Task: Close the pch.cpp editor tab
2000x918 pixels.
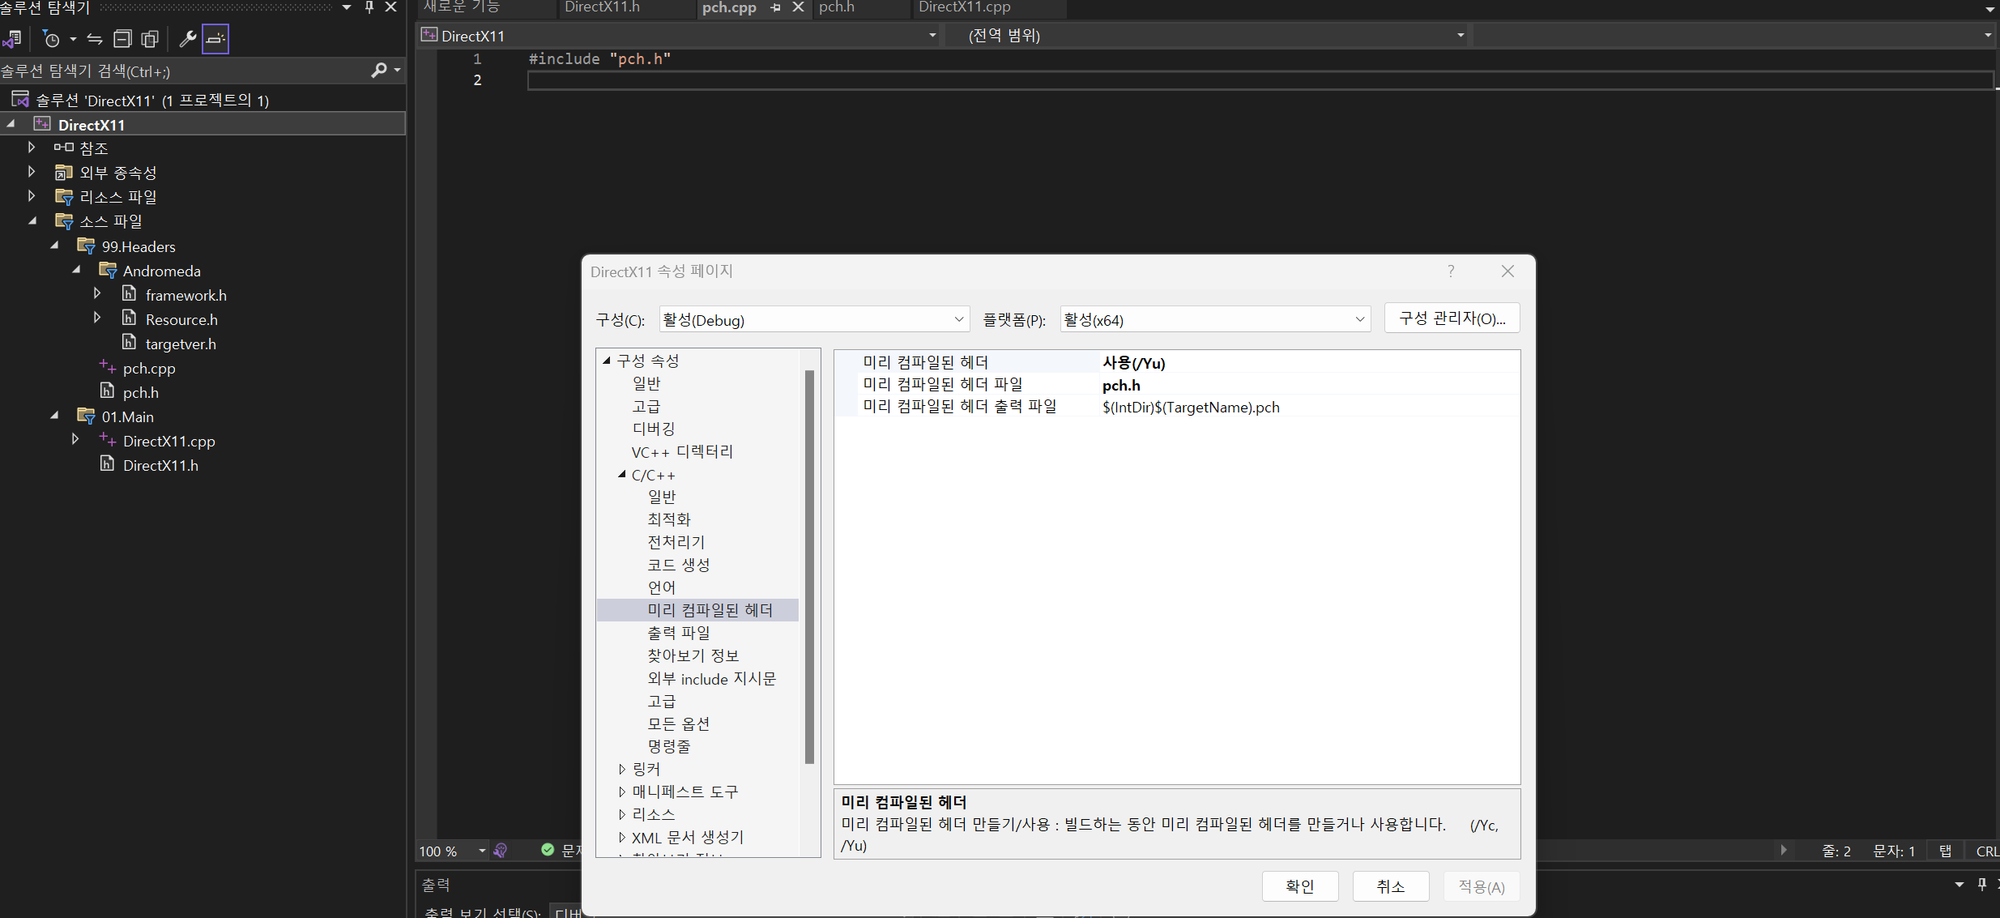Action: tap(798, 7)
